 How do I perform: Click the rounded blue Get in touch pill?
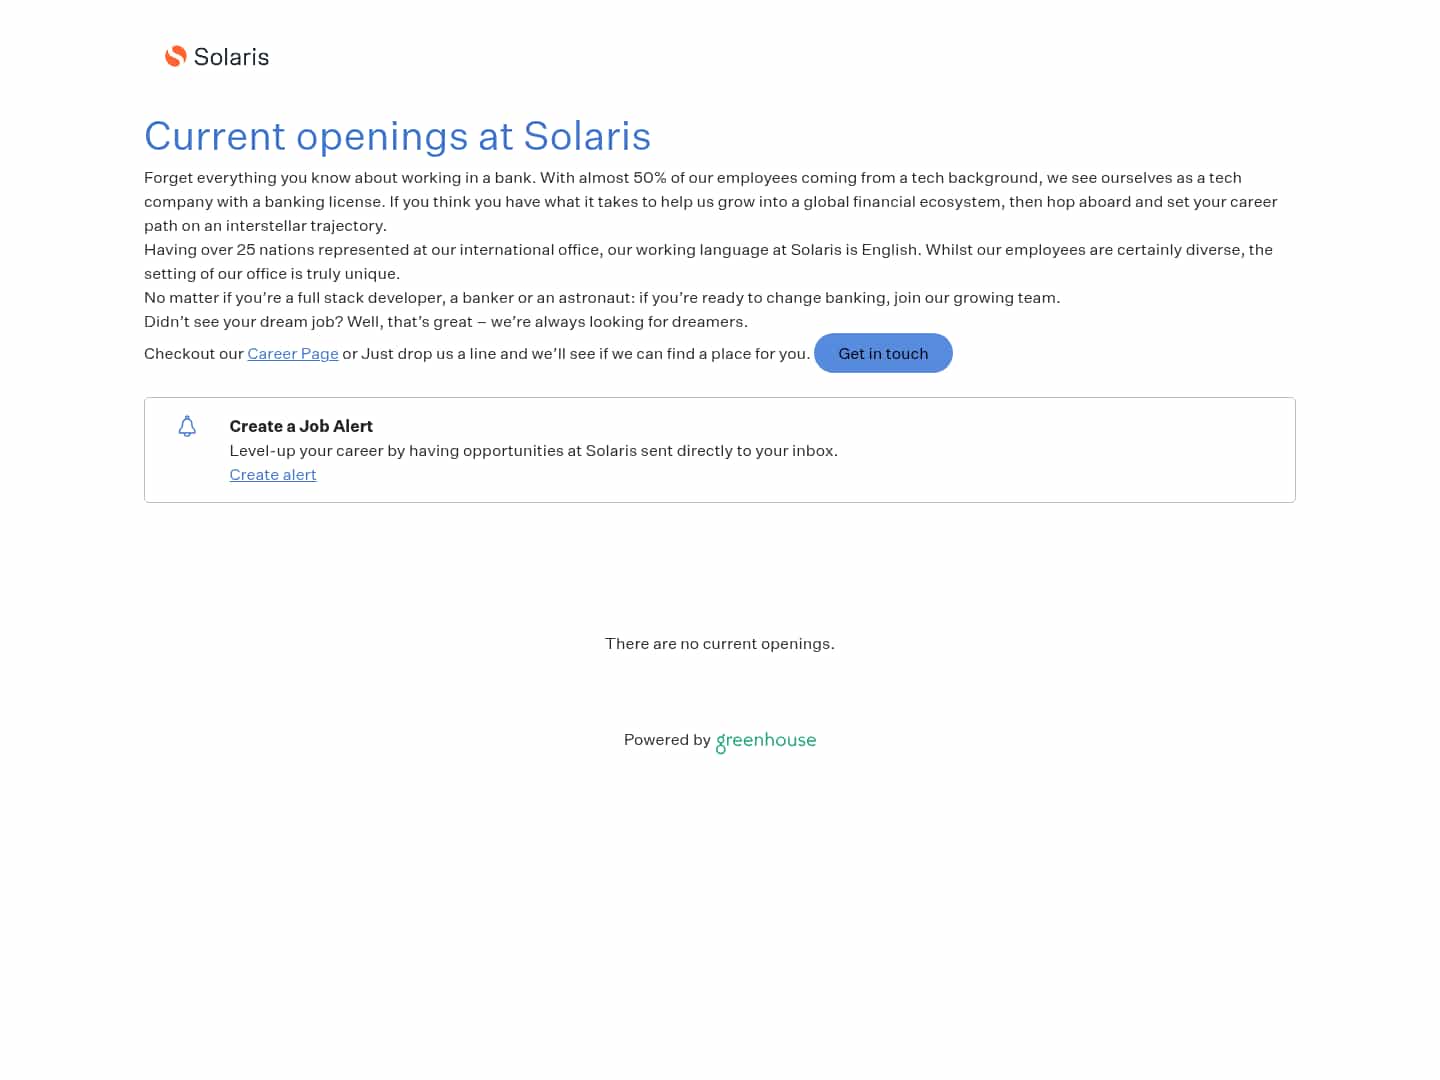pyautogui.click(x=883, y=353)
